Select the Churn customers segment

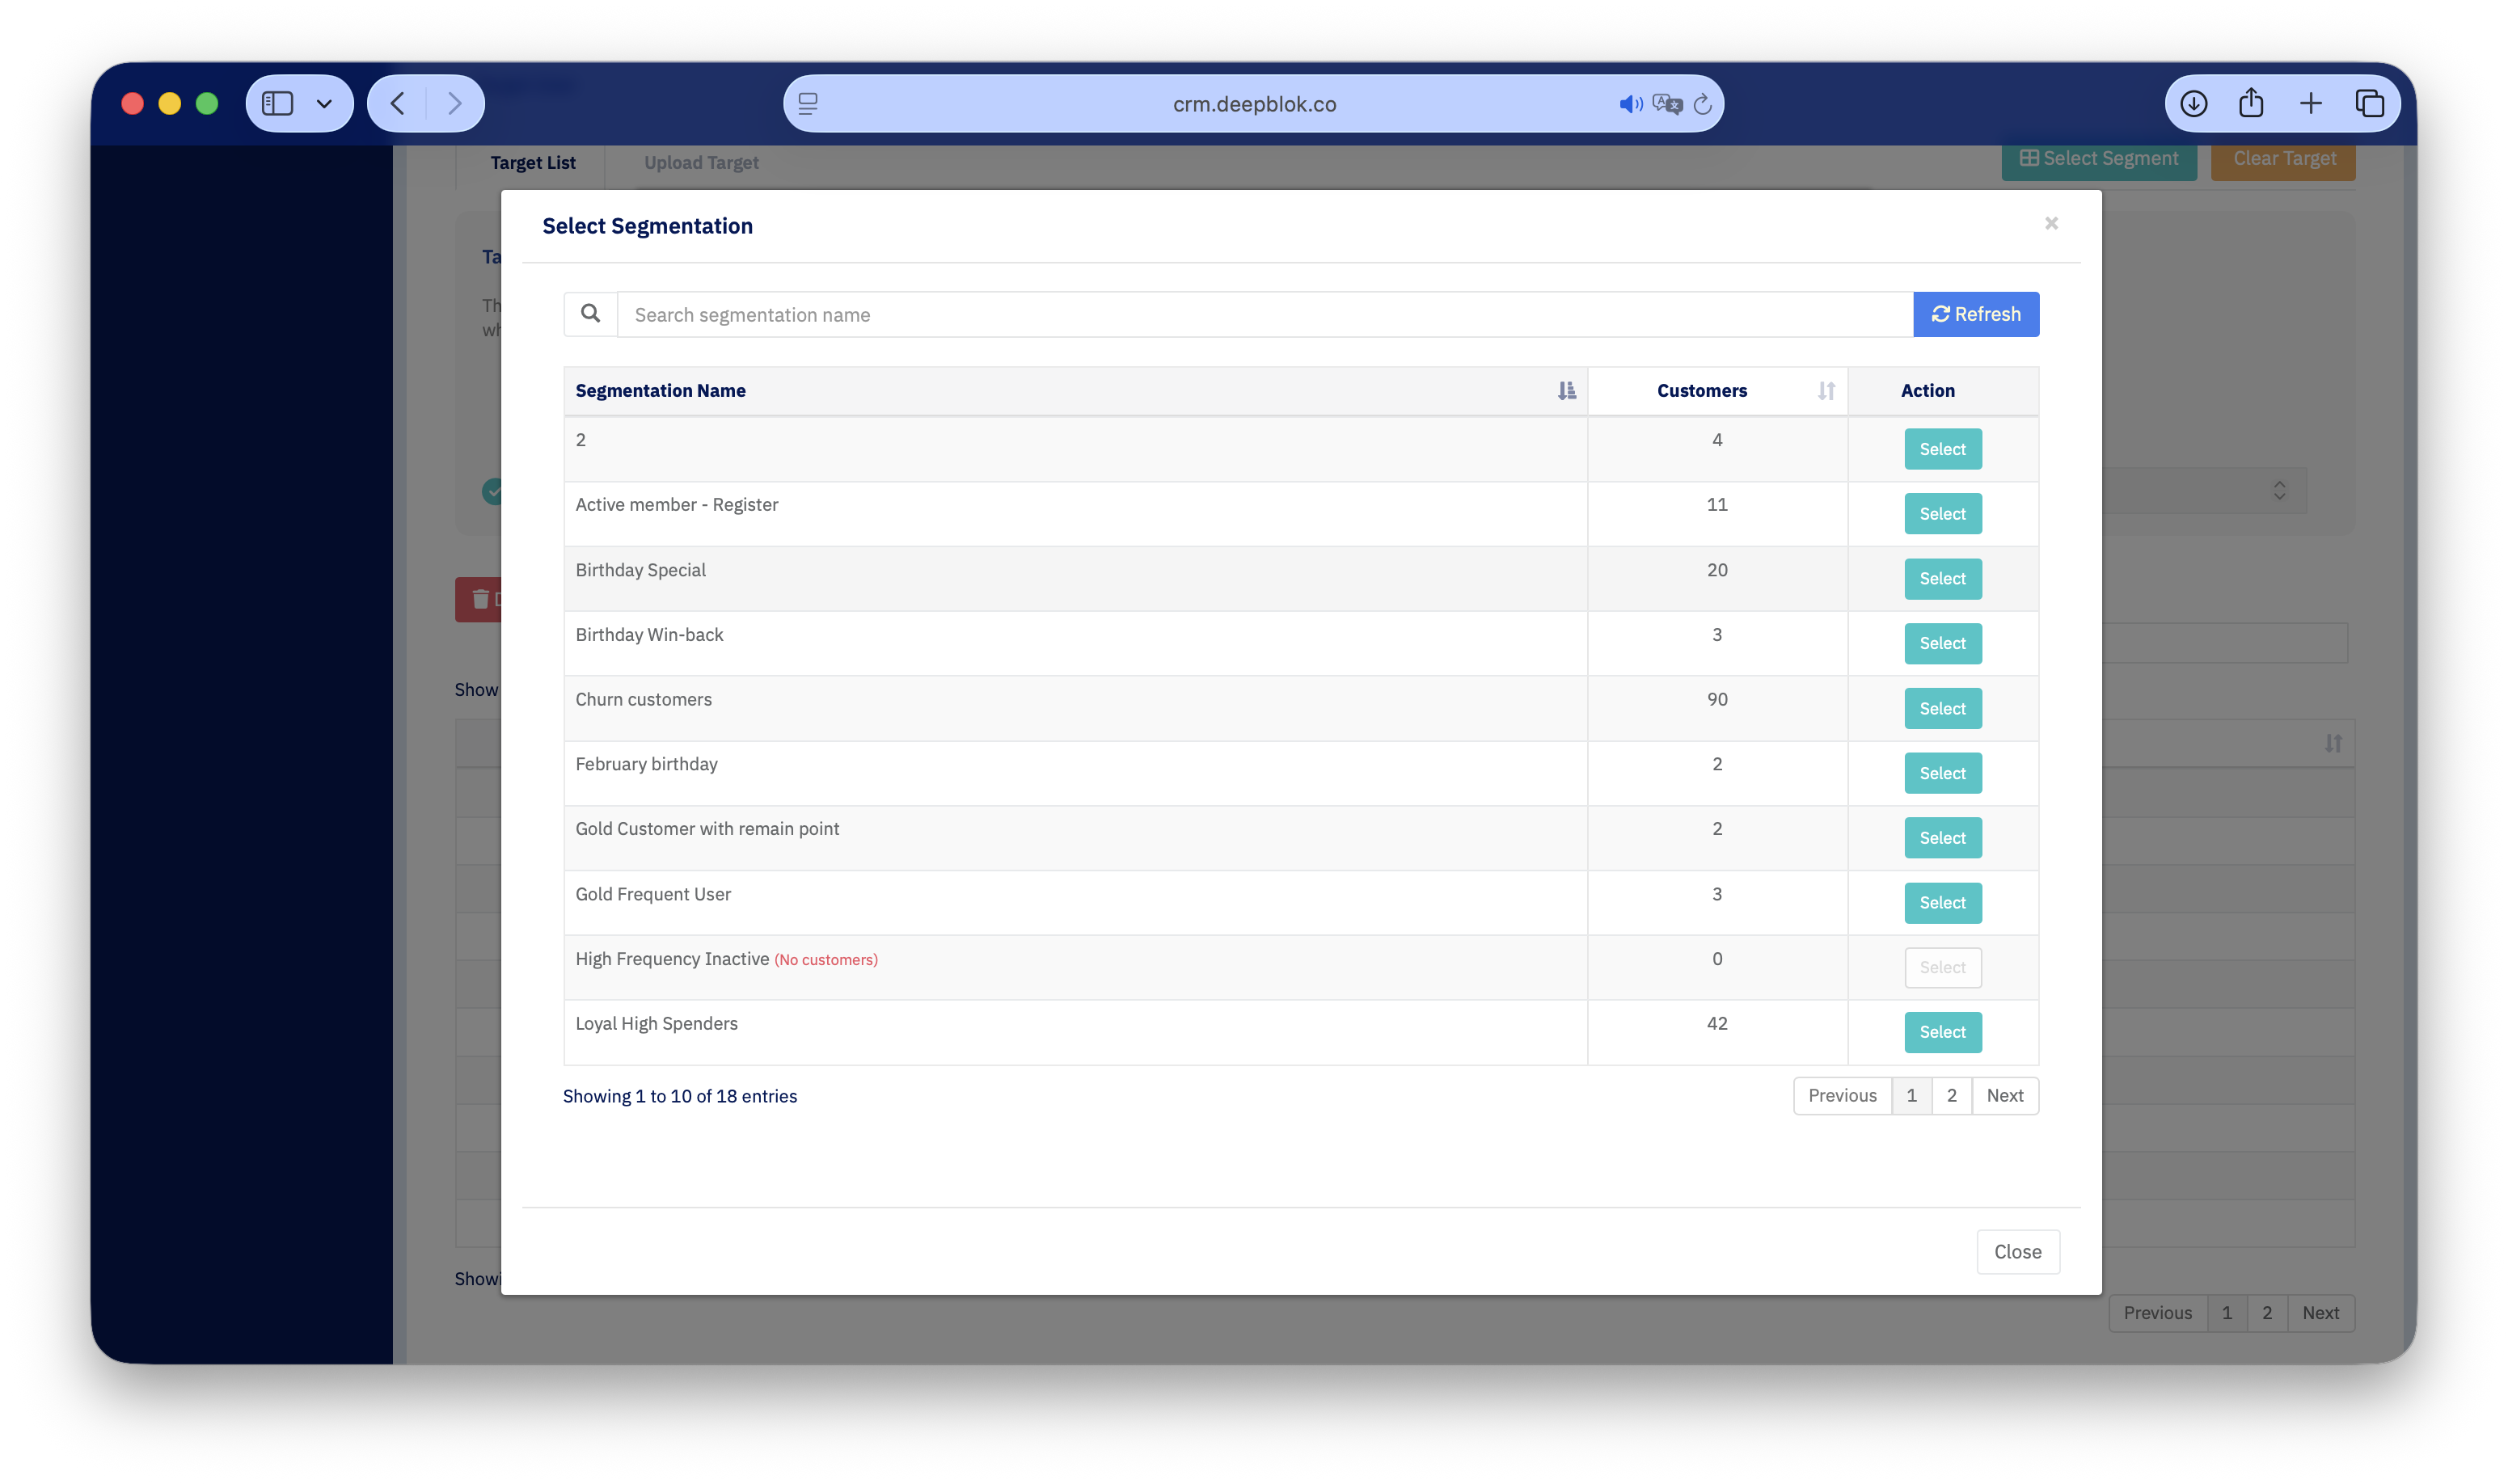(x=1942, y=709)
